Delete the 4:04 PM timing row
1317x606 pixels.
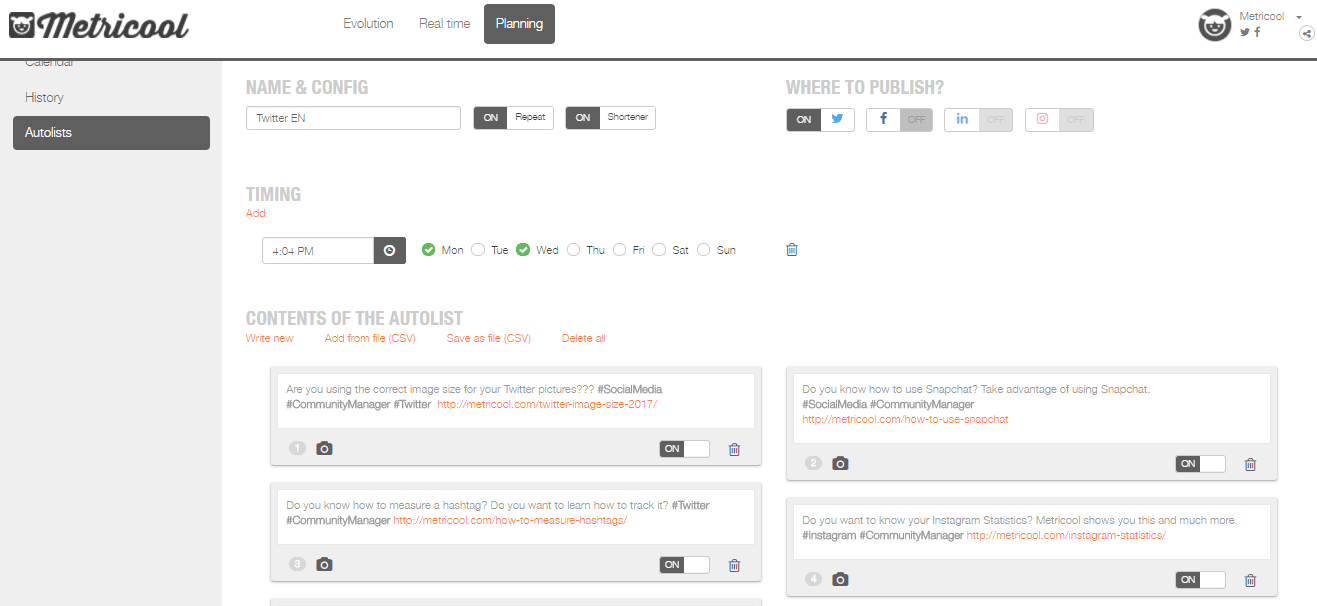(792, 249)
